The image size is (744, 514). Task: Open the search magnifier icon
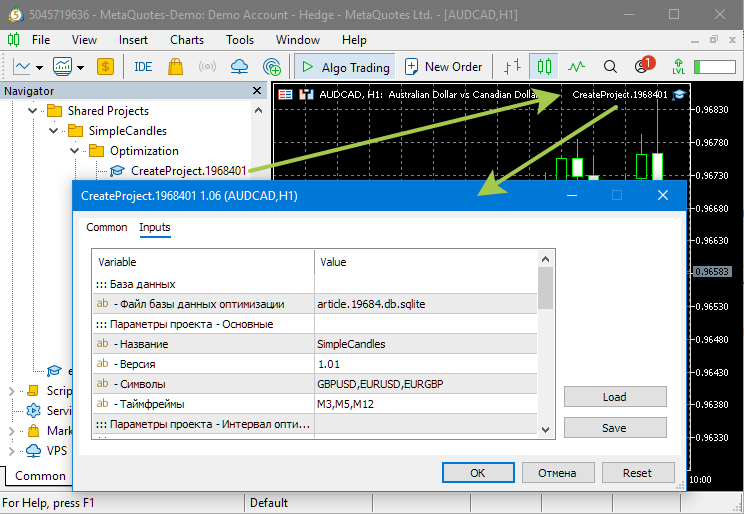(x=610, y=67)
